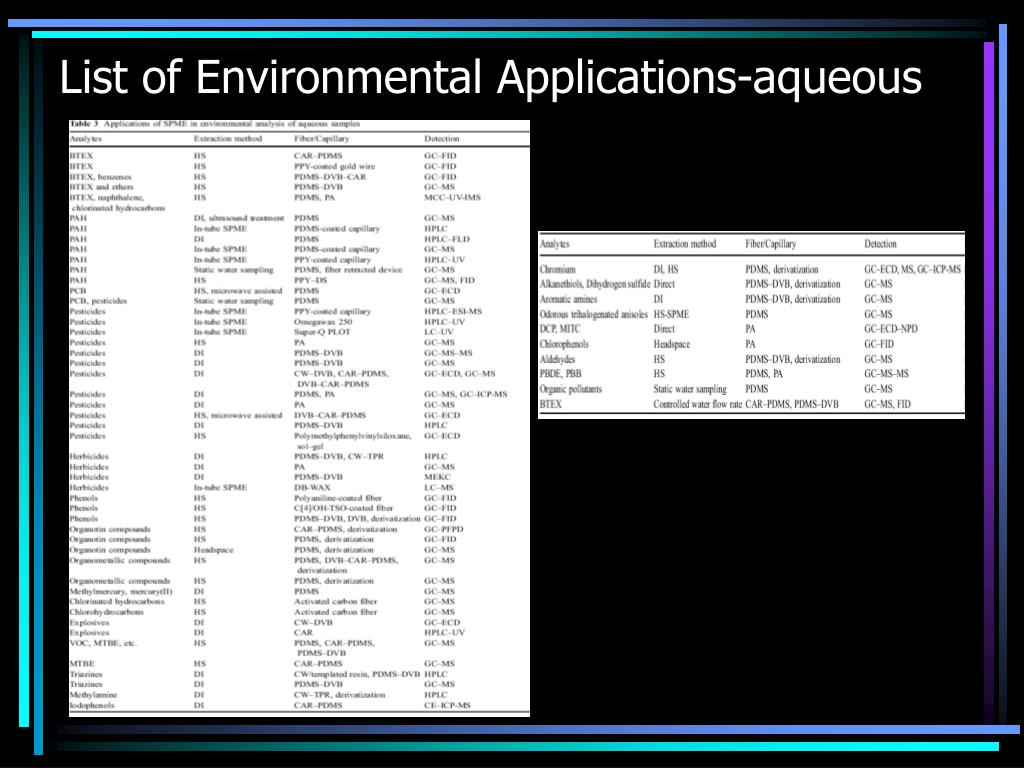The width and height of the screenshot is (1024, 768).
Task: Click 'Detection' header in the left table
Action: (441, 139)
